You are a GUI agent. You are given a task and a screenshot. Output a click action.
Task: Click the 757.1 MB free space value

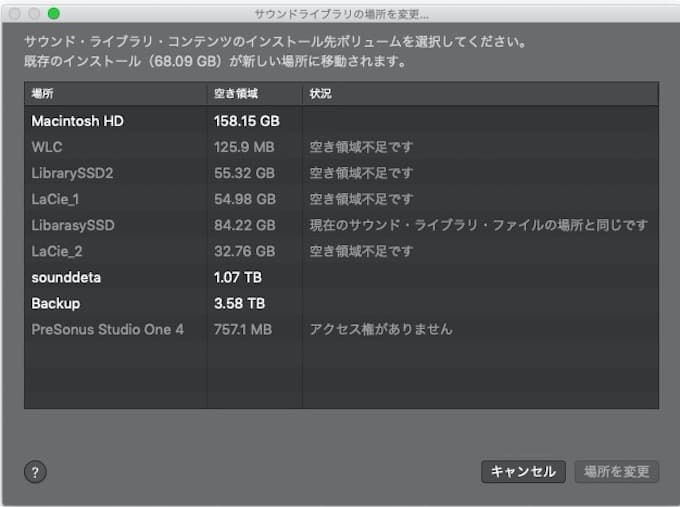243,329
